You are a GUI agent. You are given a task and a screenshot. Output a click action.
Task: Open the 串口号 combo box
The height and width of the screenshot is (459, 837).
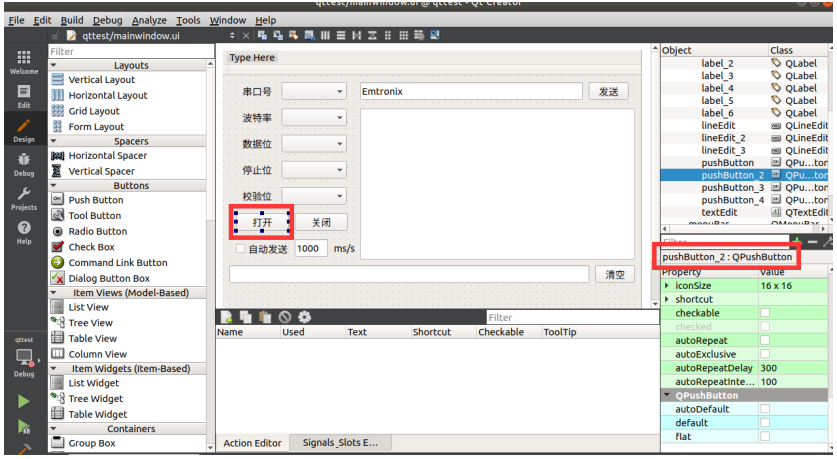click(314, 91)
